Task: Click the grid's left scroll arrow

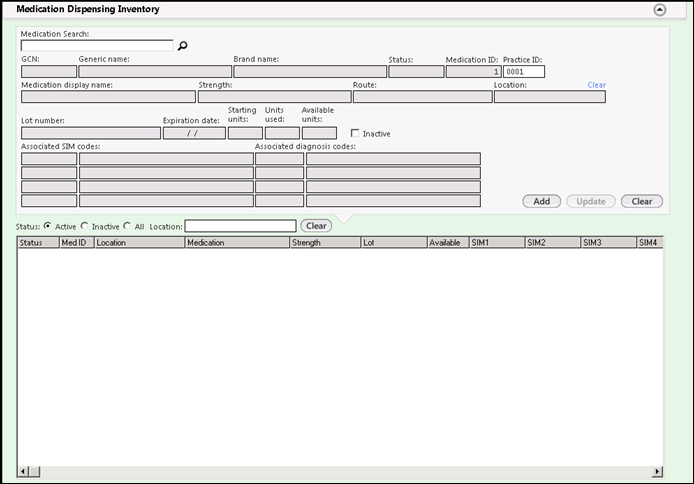Action: click(23, 472)
